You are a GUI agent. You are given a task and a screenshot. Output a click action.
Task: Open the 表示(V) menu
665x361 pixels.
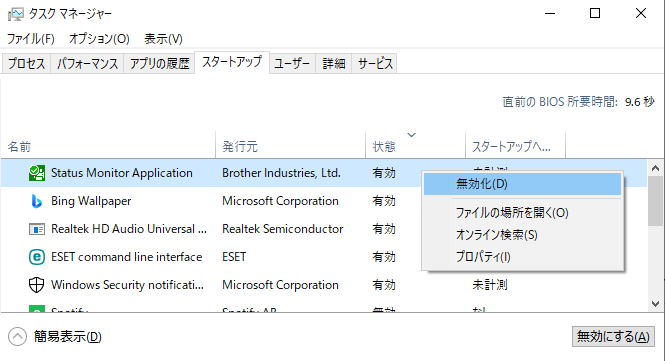tap(163, 39)
